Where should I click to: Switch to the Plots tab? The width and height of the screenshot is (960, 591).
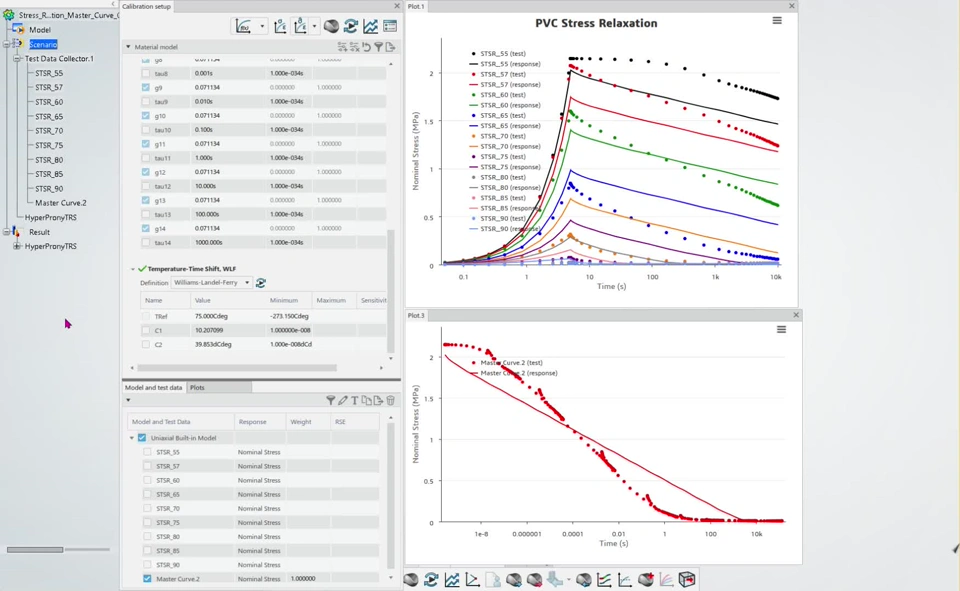pyautogui.click(x=197, y=387)
